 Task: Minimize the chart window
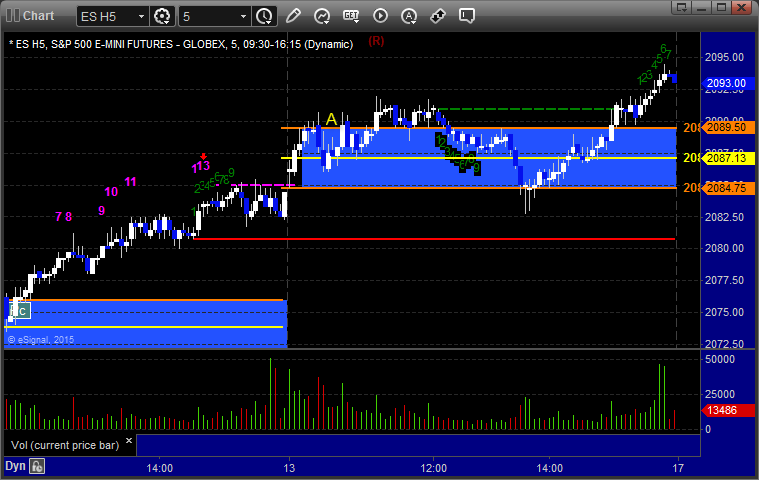click(x=701, y=7)
